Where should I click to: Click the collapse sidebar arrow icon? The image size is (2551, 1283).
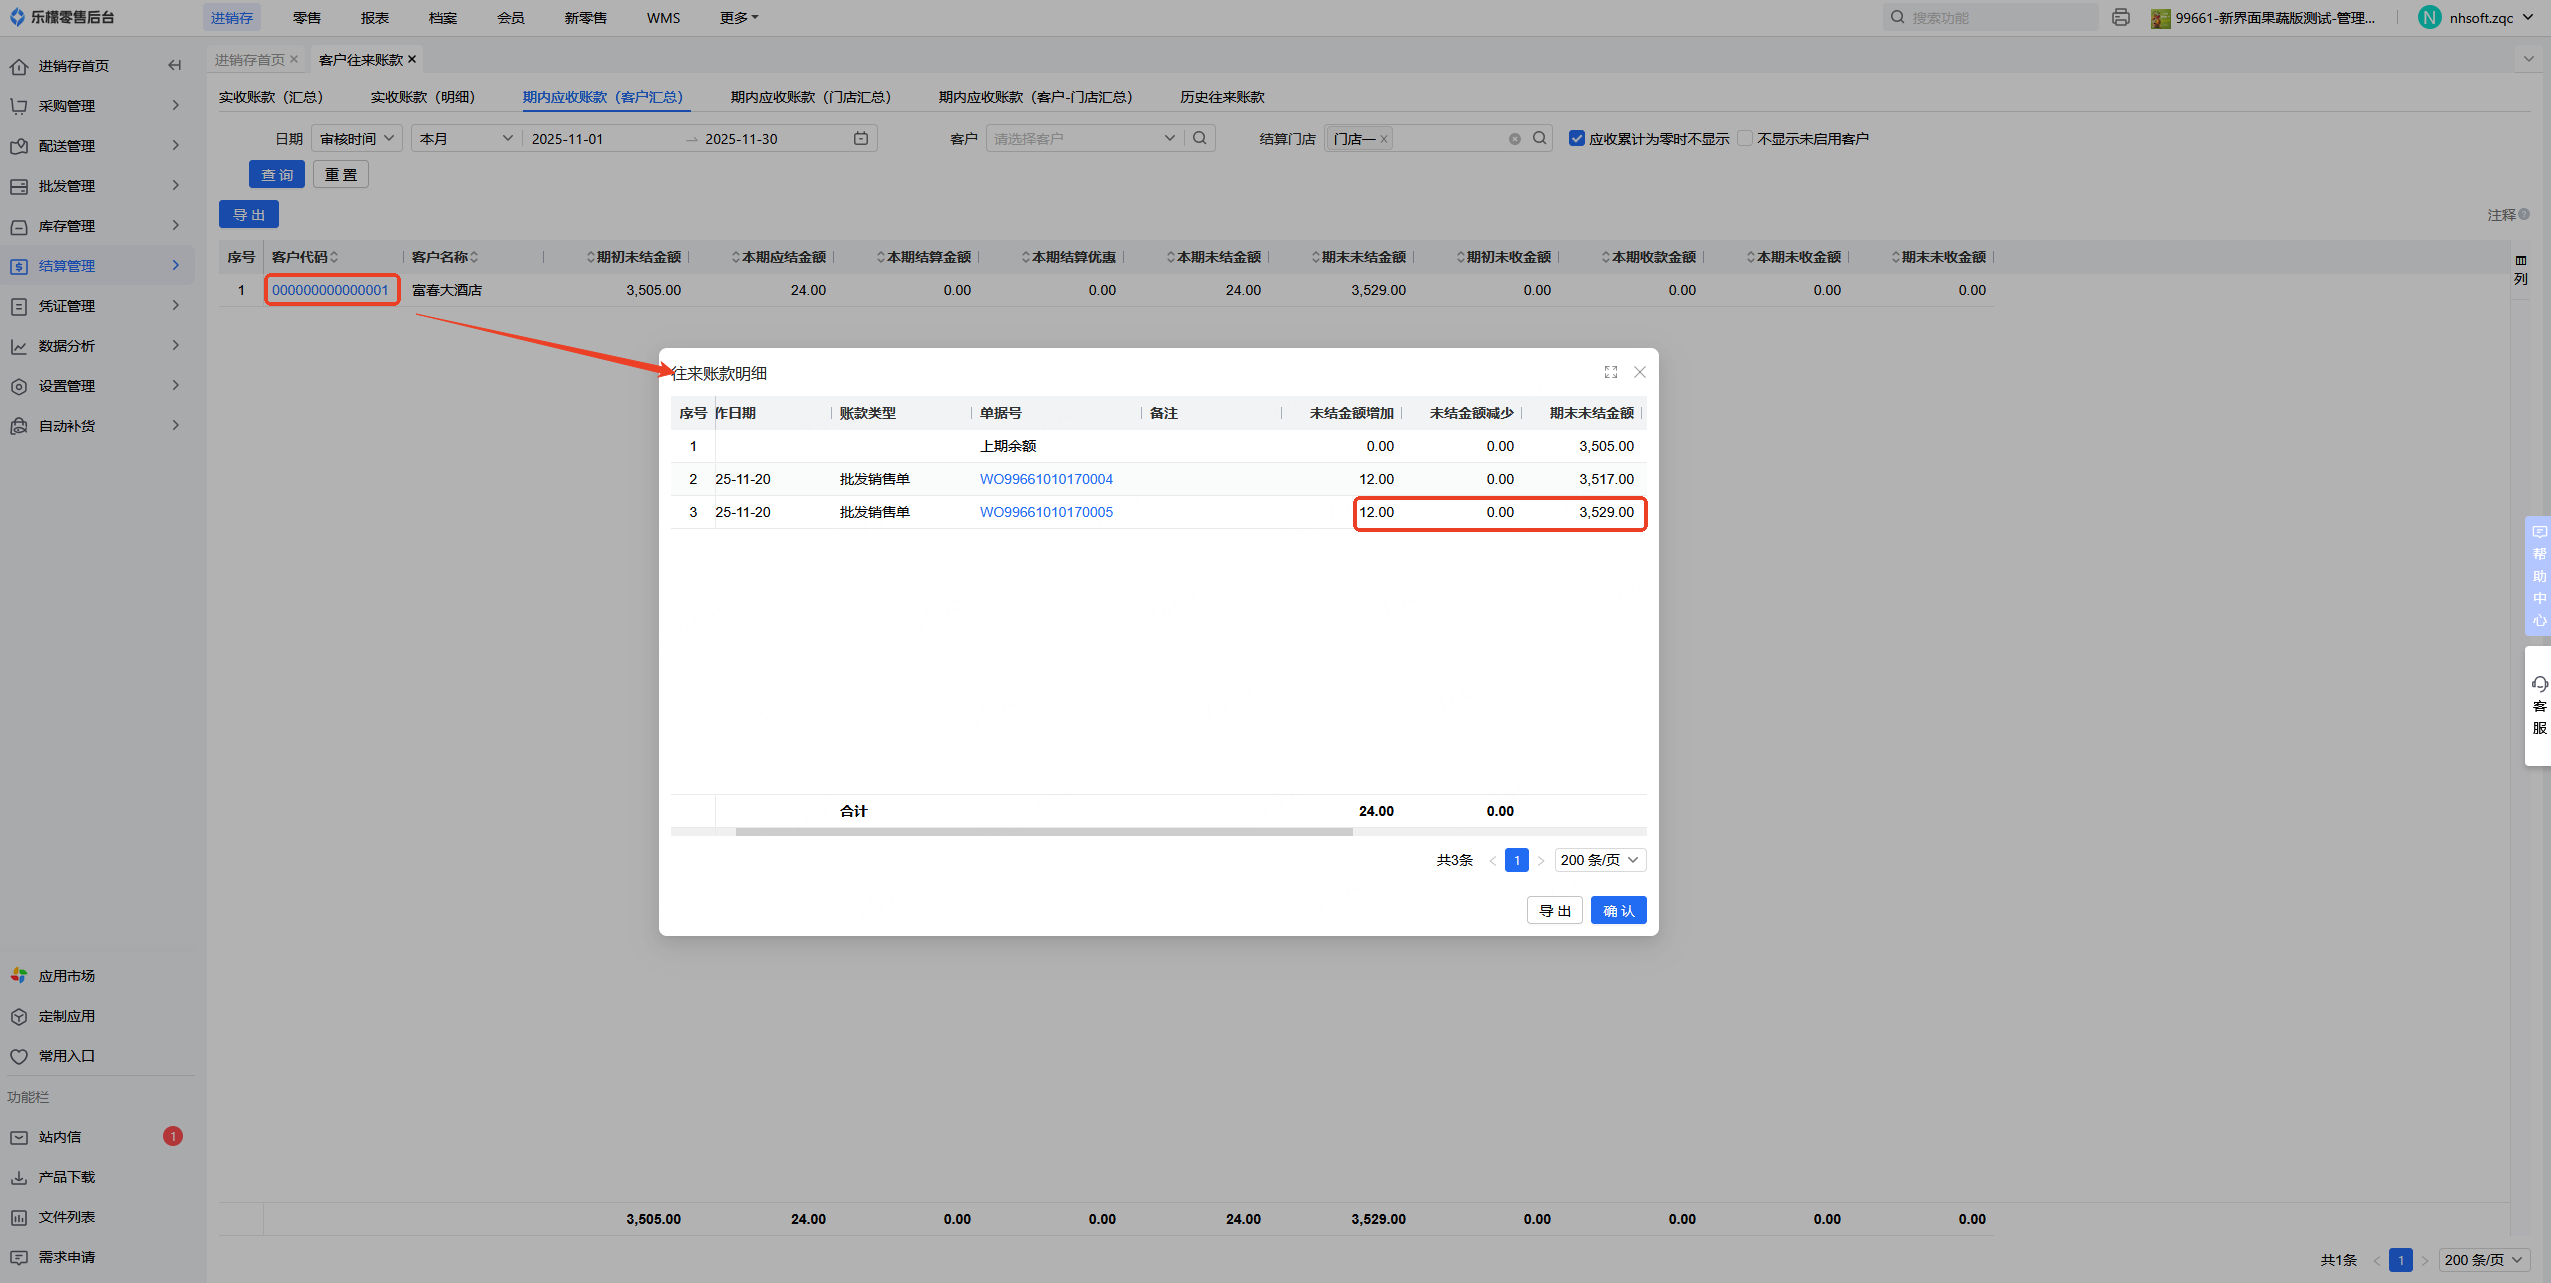(x=175, y=66)
